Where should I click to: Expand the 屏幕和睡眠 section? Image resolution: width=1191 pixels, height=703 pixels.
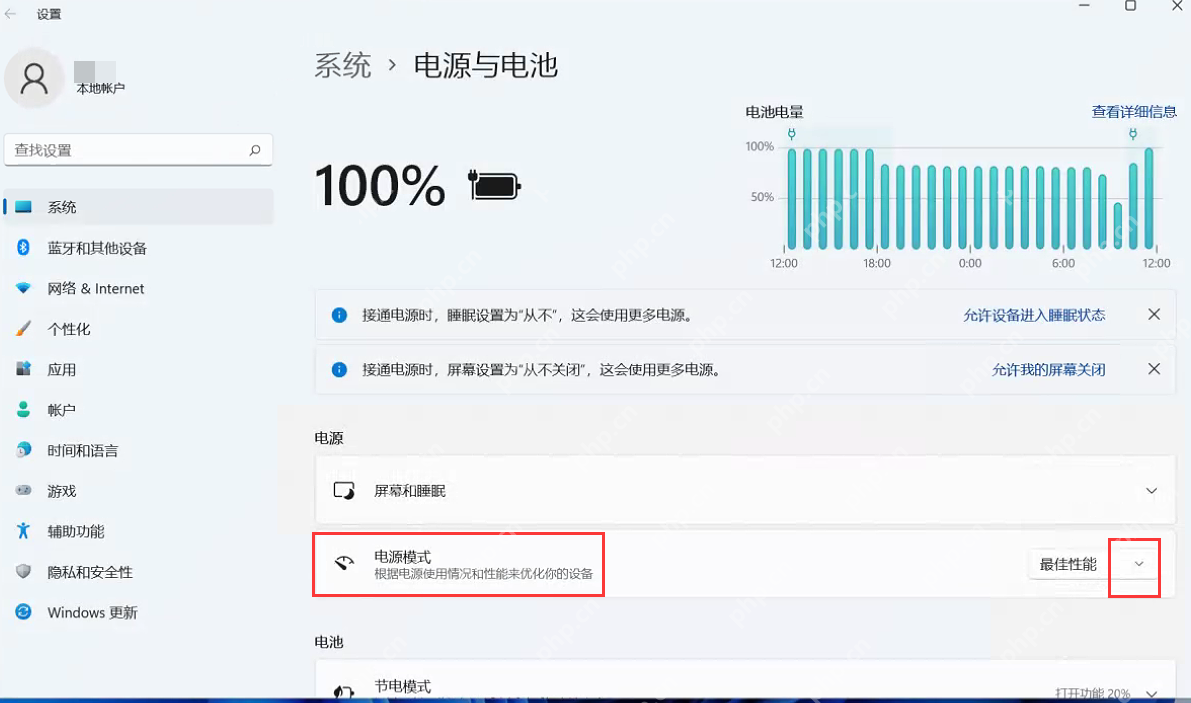click(1152, 490)
